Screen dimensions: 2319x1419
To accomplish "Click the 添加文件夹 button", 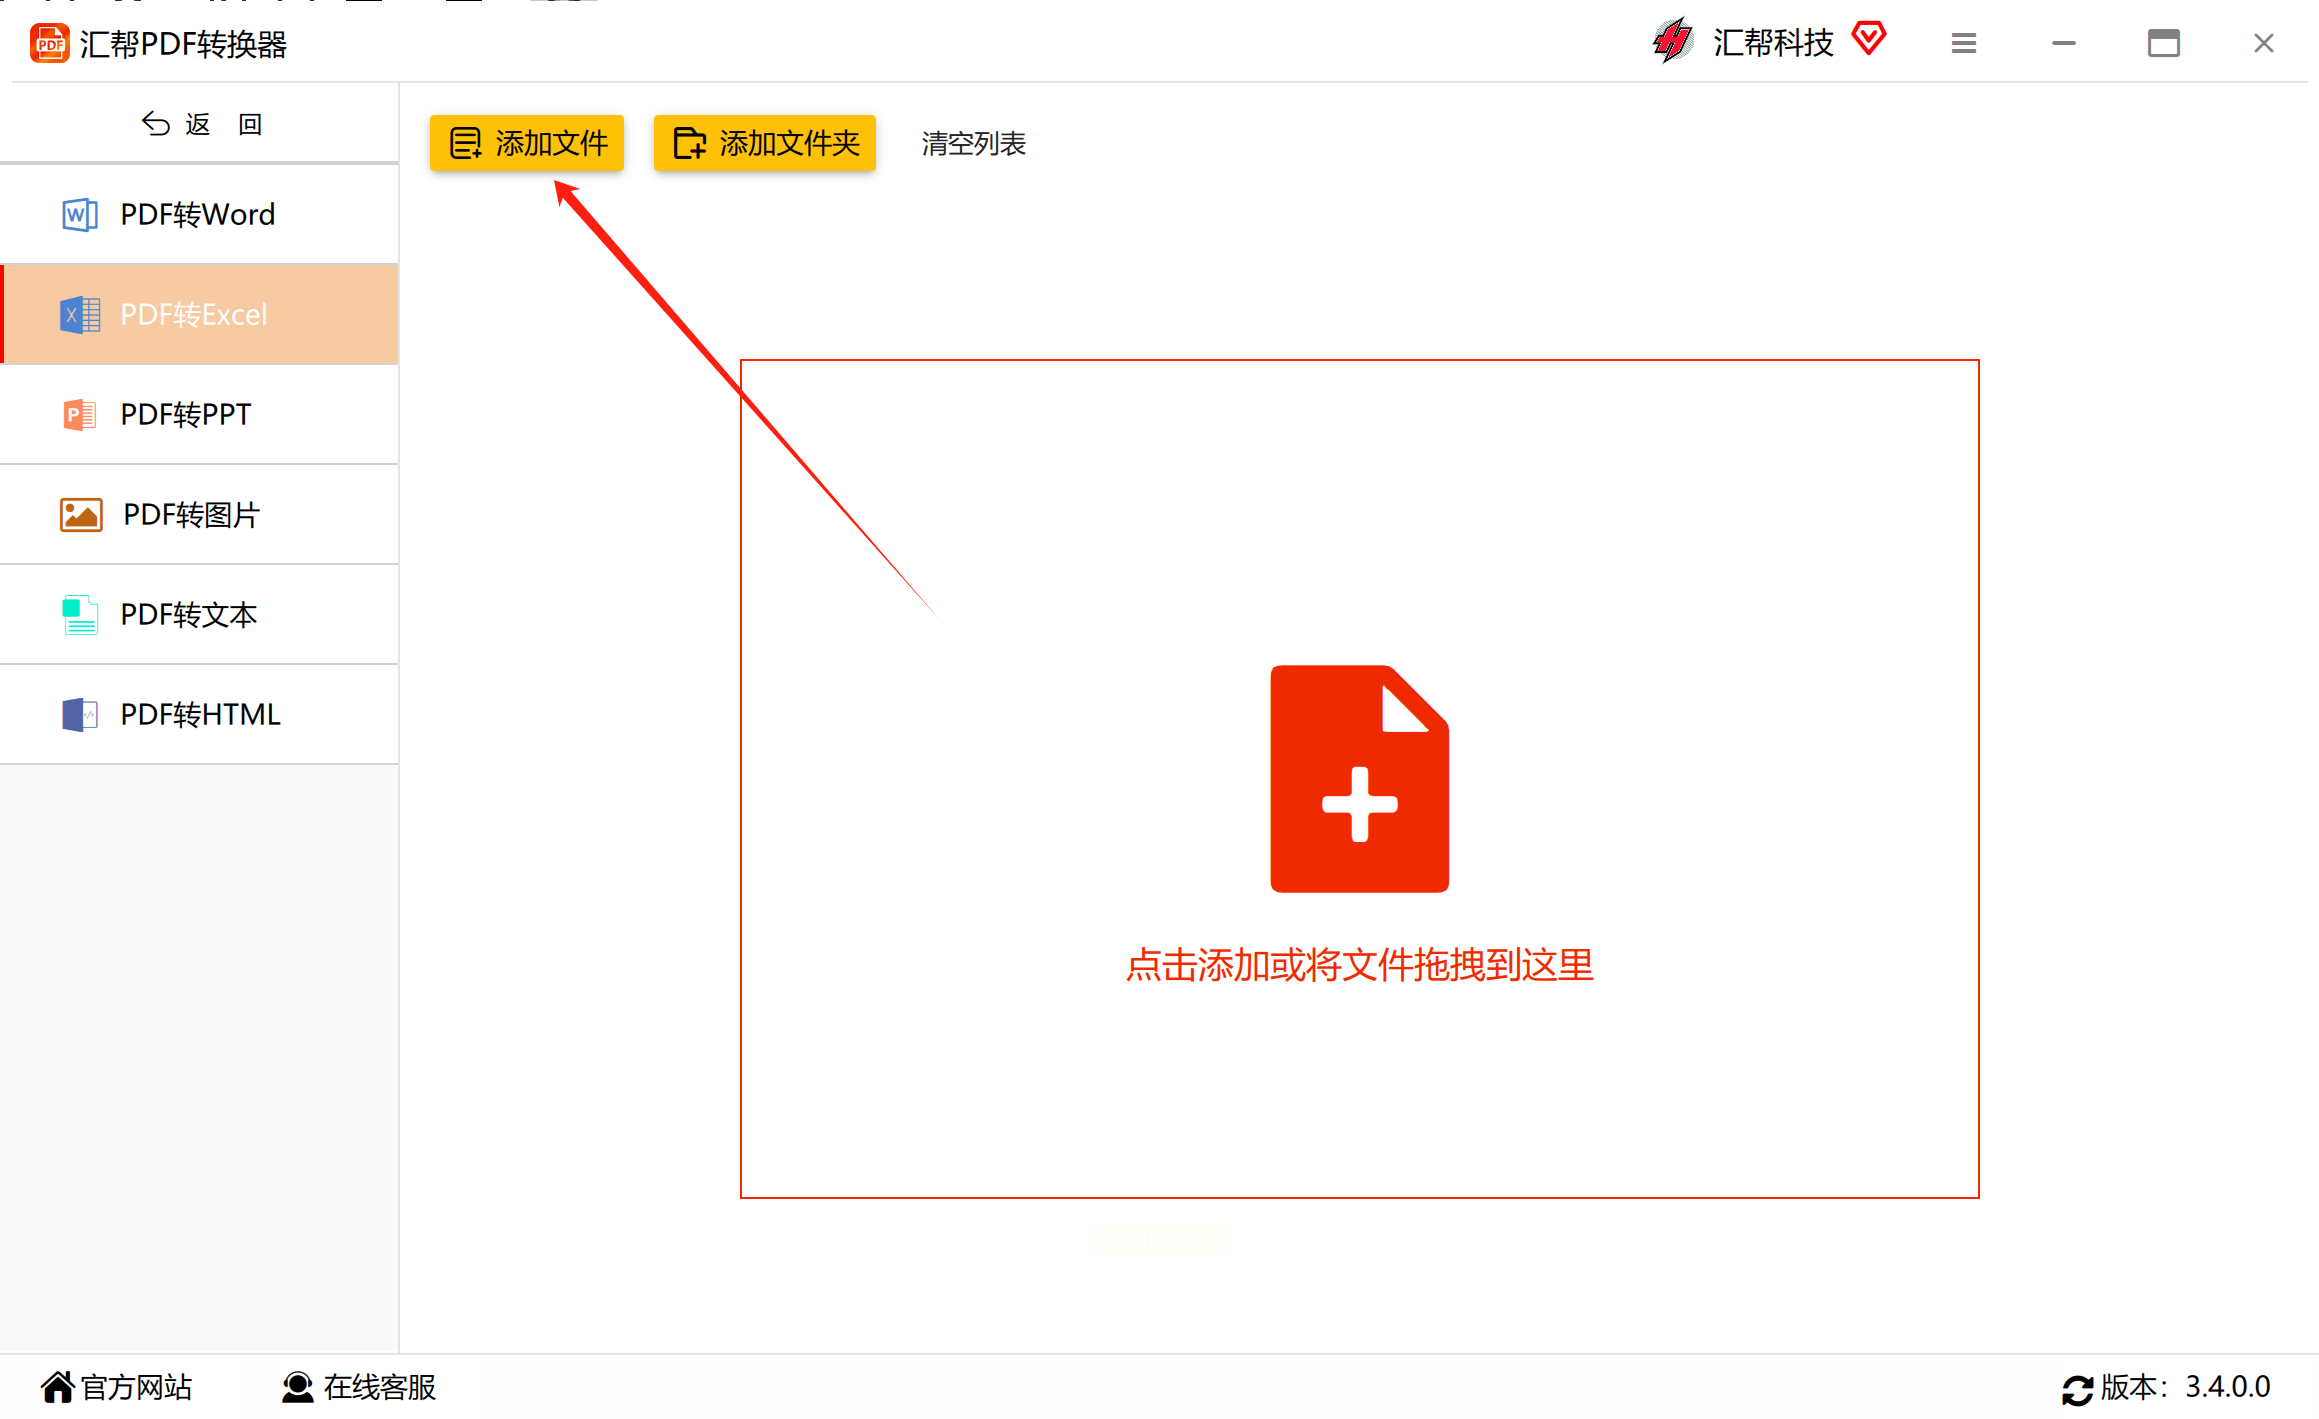I will point(765,143).
